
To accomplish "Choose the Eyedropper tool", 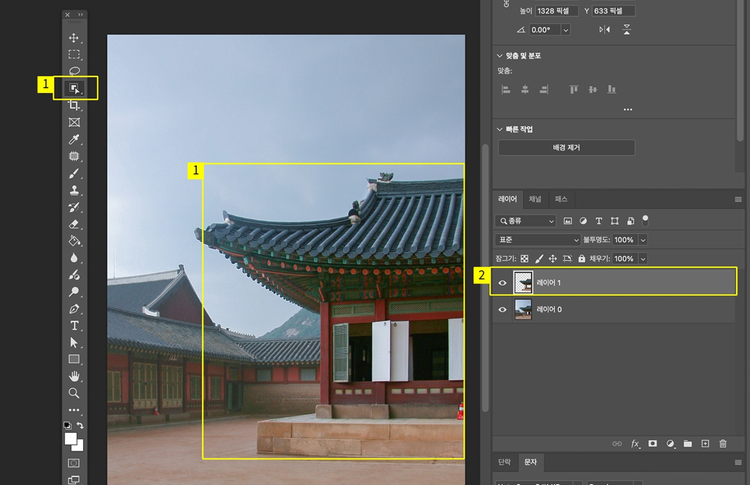I will (x=74, y=140).
